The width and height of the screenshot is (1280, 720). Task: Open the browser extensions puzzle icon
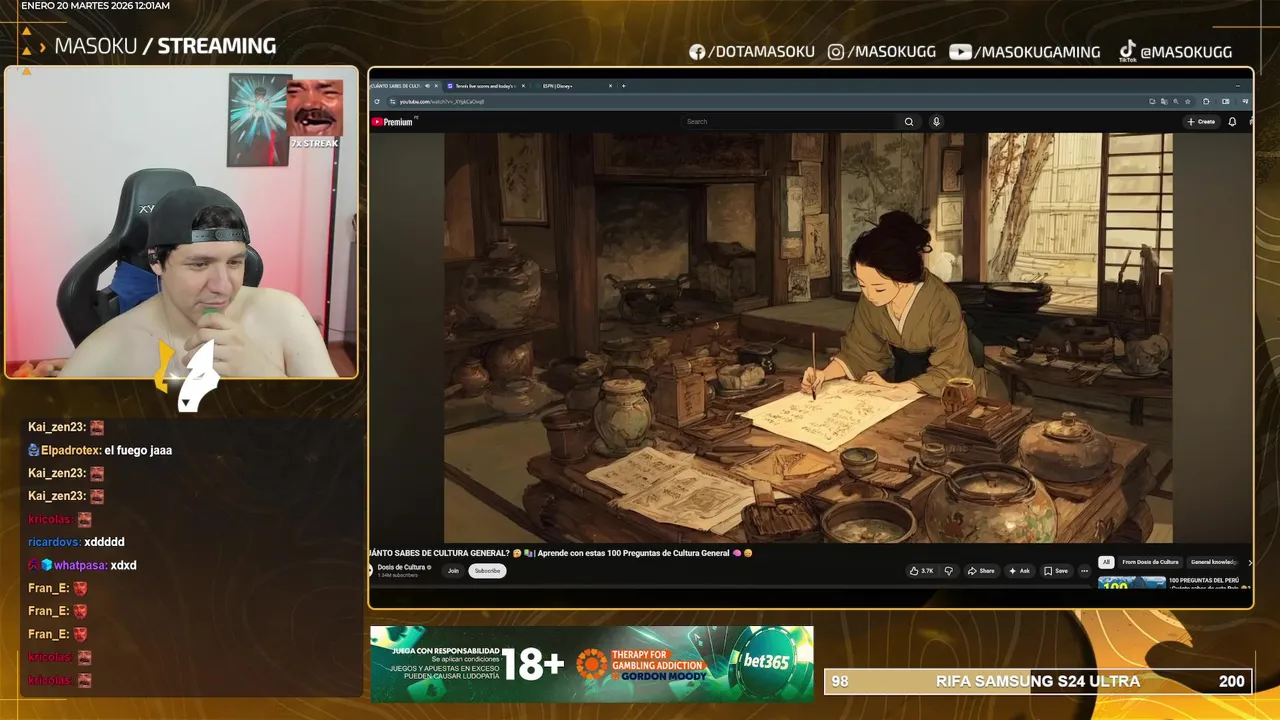point(1206,101)
